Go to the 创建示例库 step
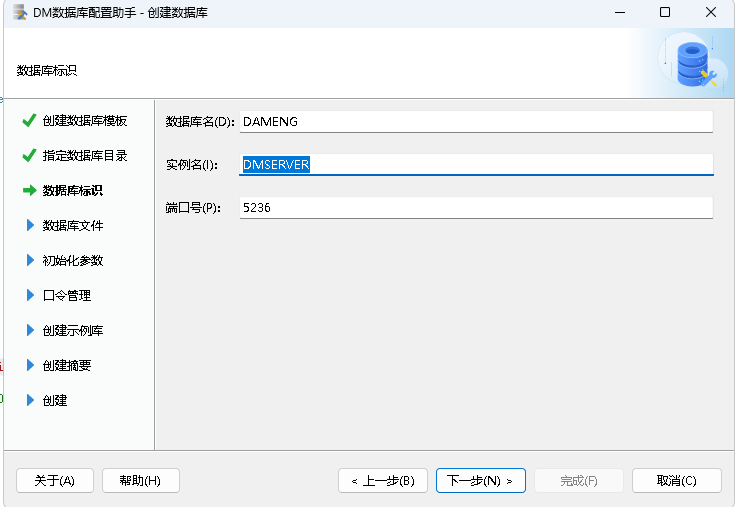Image resolution: width=735 pixels, height=507 pixels. (x=73, y=330)
